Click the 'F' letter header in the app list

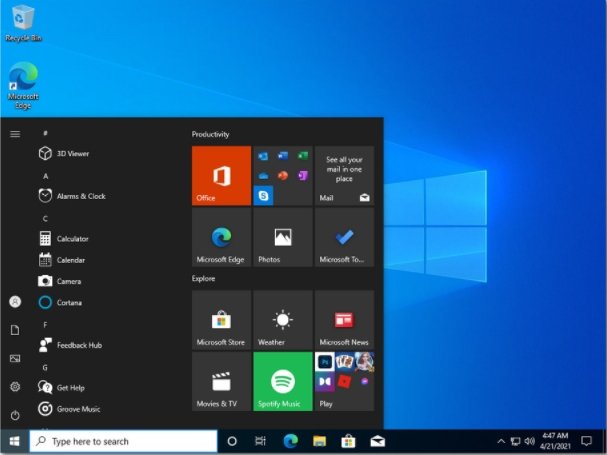pyautogui.click(x=45, y=325)
